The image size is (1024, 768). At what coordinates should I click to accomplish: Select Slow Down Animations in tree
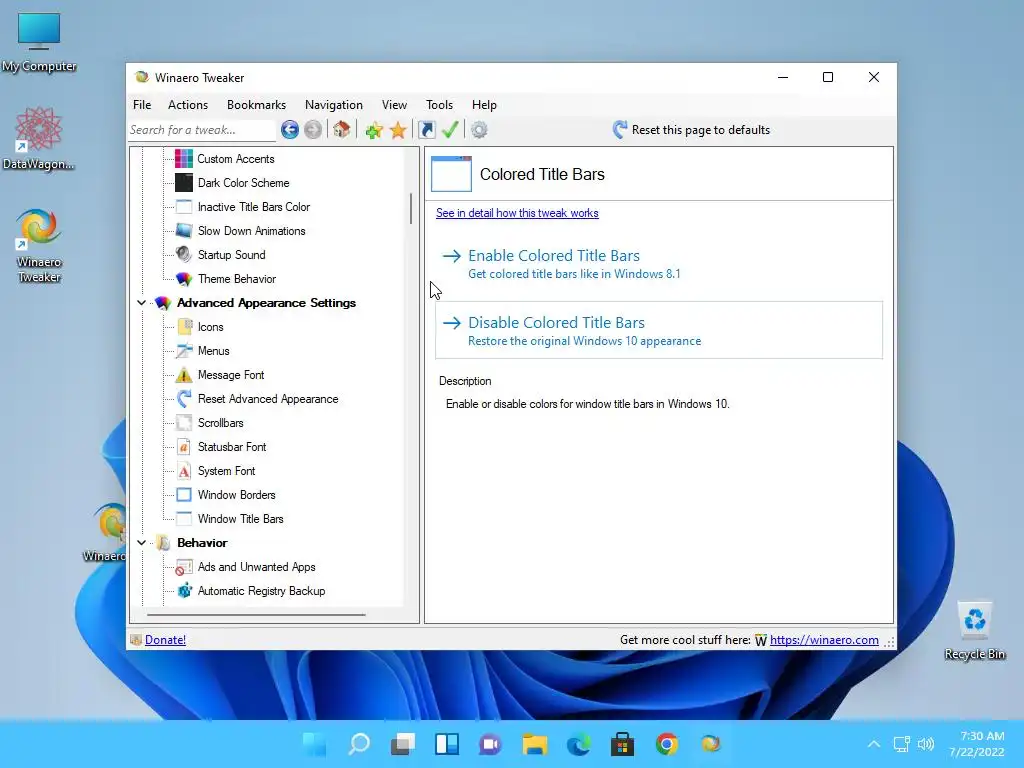(x=251, y=231)
